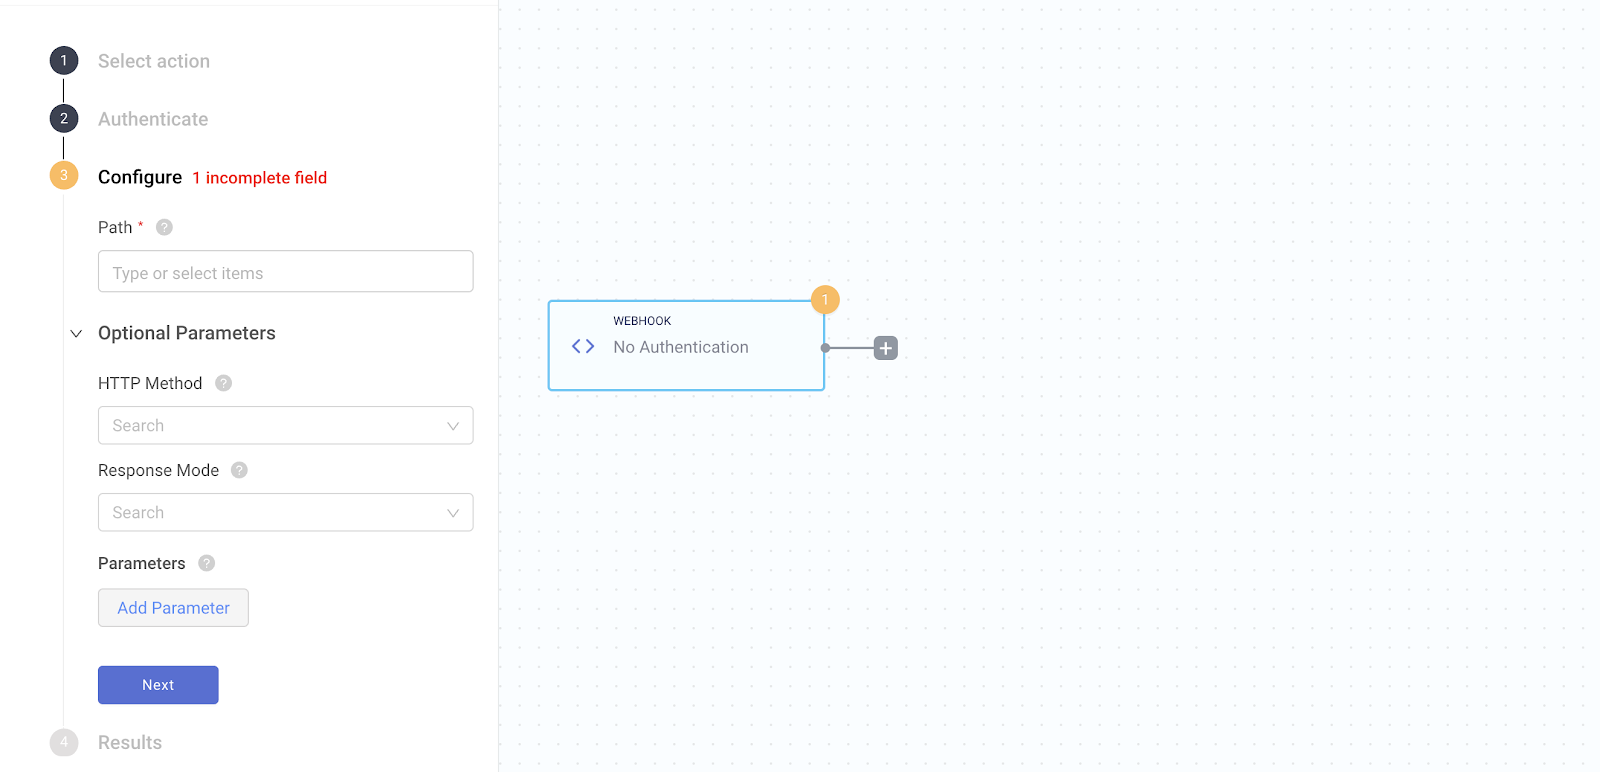Click the help icon next to Parameters

point(207,563)
